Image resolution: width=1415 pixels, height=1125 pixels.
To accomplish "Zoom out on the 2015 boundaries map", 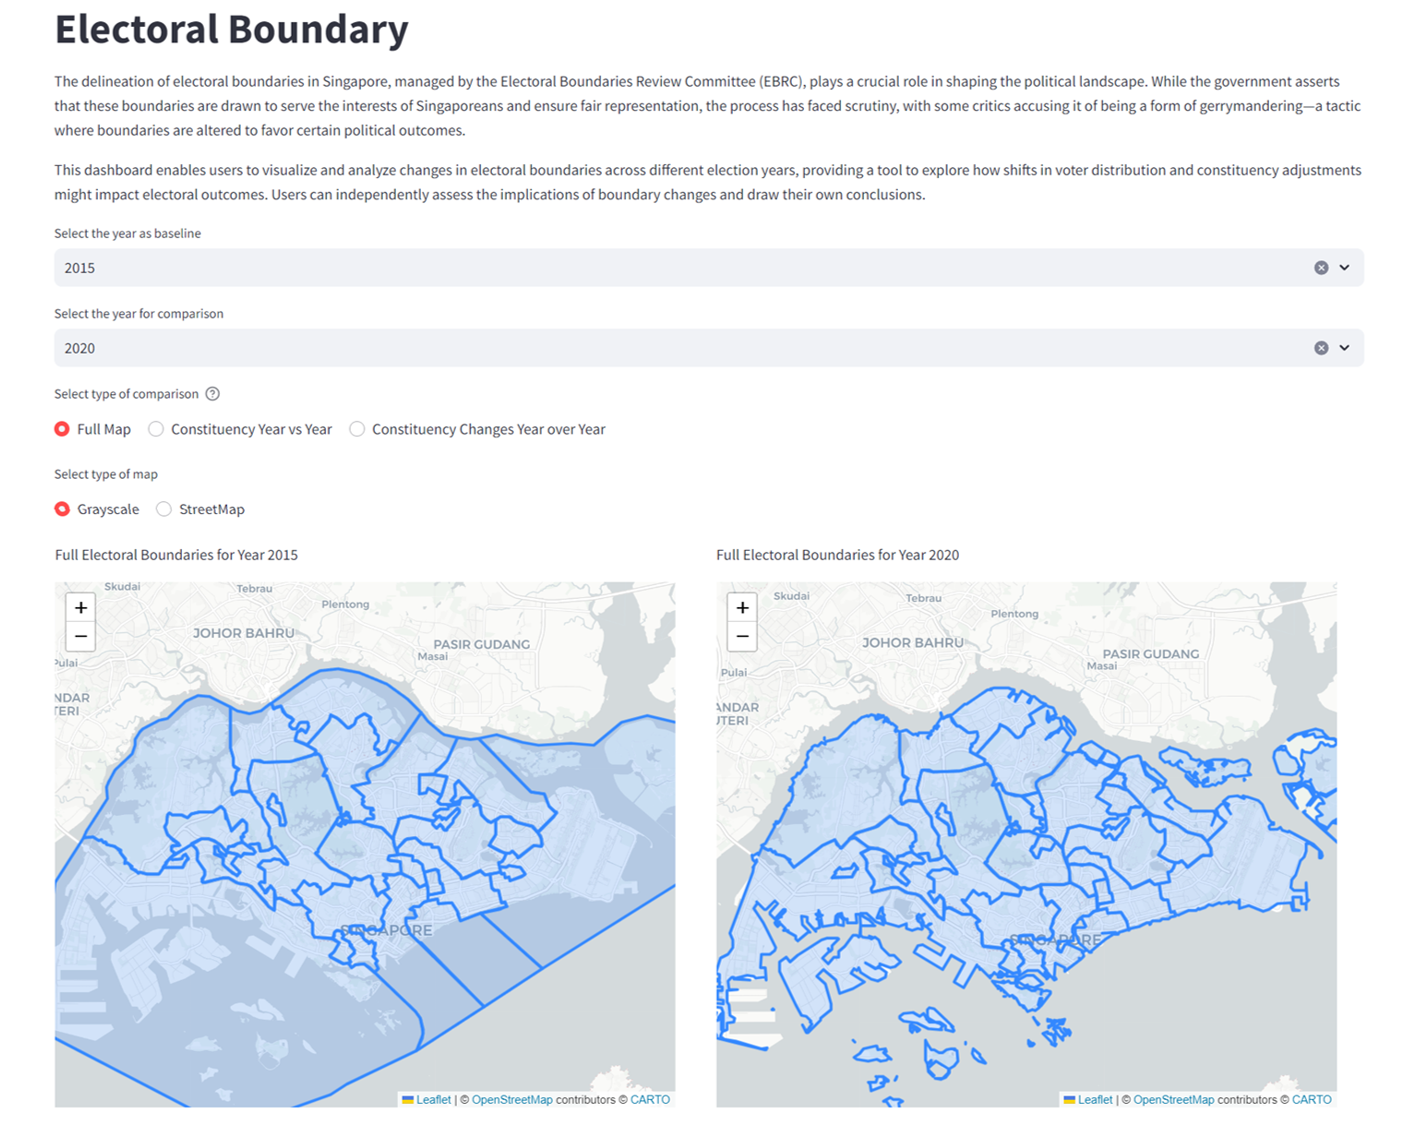I will pyautogui.click(x=81, y=636).
